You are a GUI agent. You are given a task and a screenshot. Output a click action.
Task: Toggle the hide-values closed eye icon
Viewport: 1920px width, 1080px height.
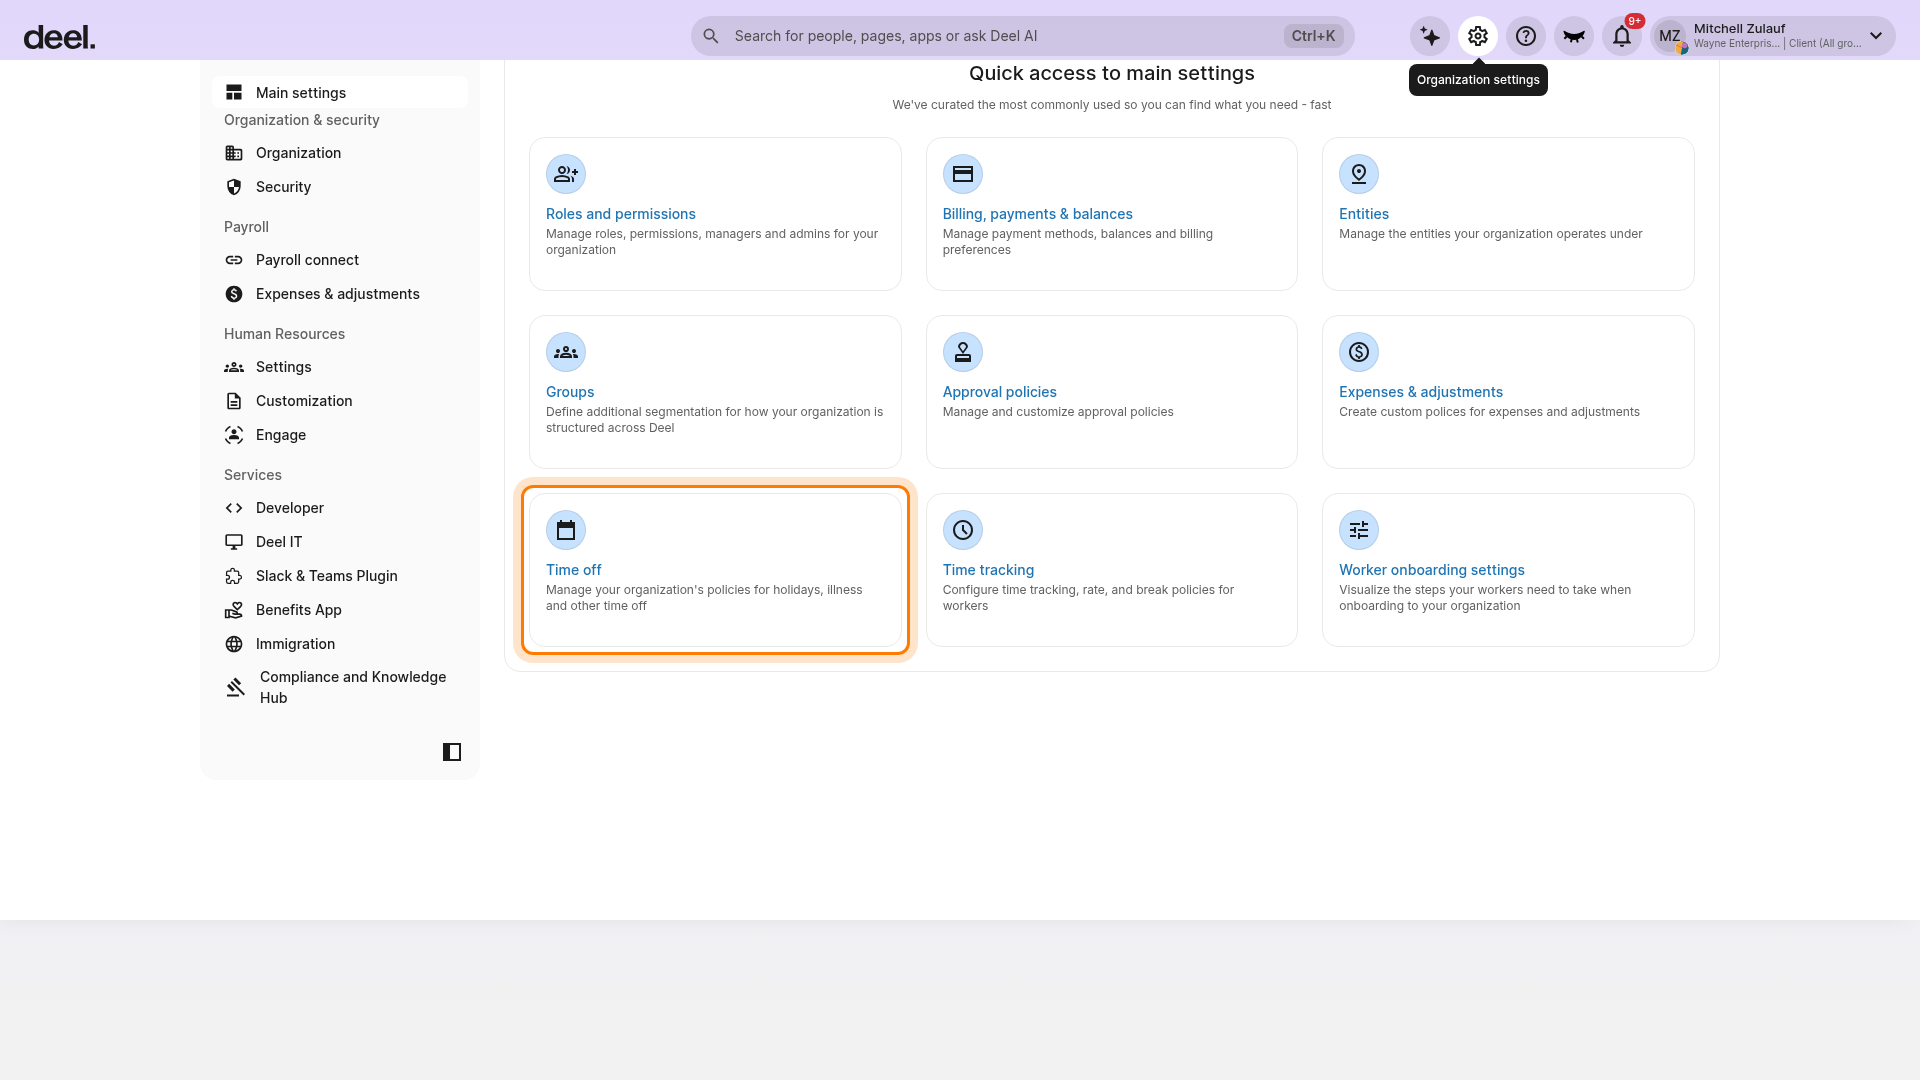(1574, 36)
